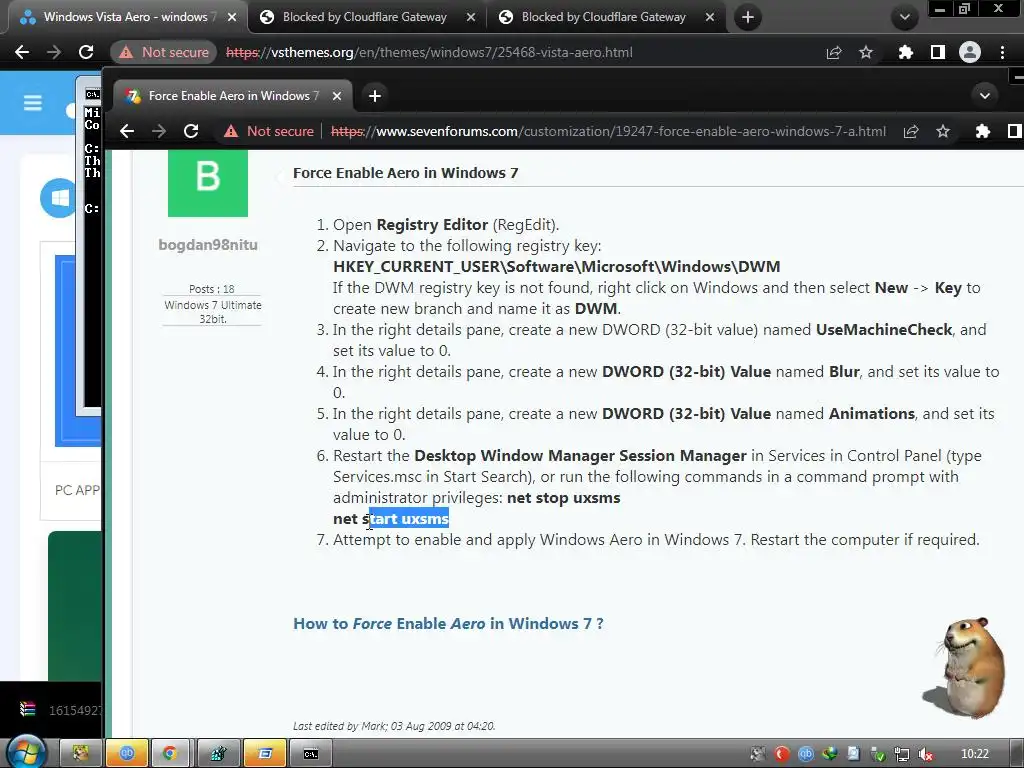
Task: Click the red circular tray icon
Action: 782,754
